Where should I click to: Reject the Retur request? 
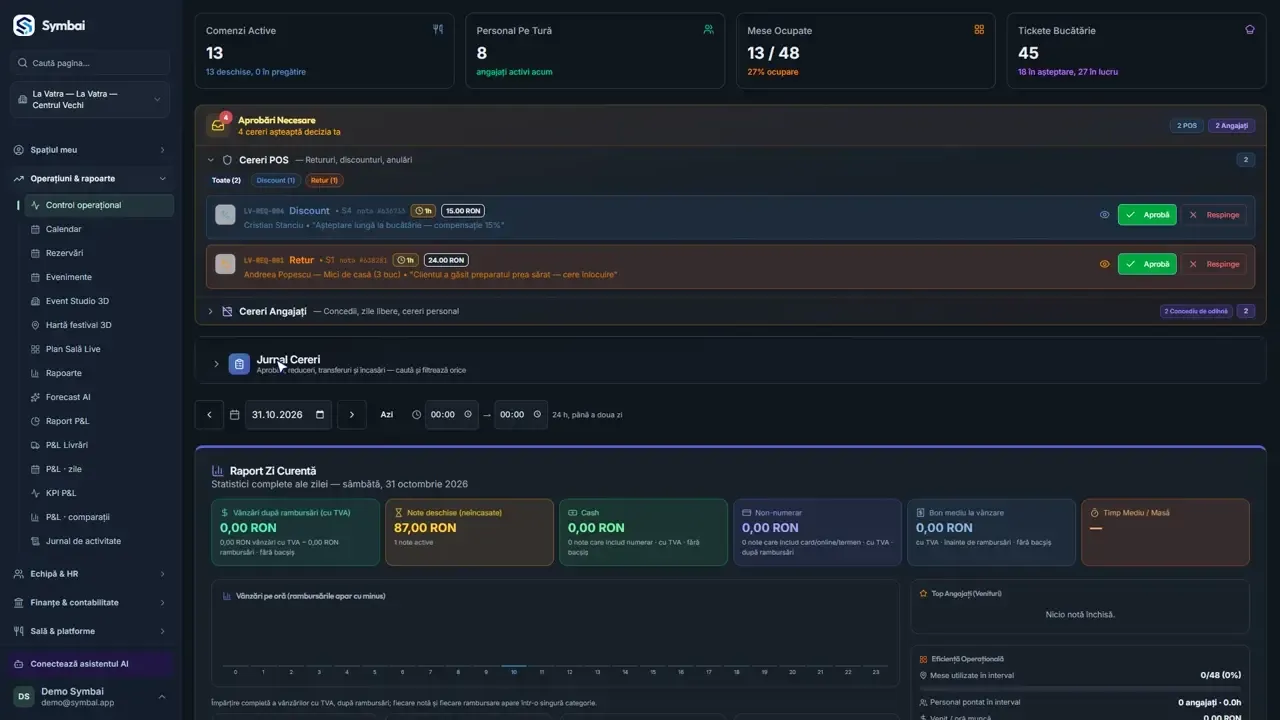(x=1213, y=264)
